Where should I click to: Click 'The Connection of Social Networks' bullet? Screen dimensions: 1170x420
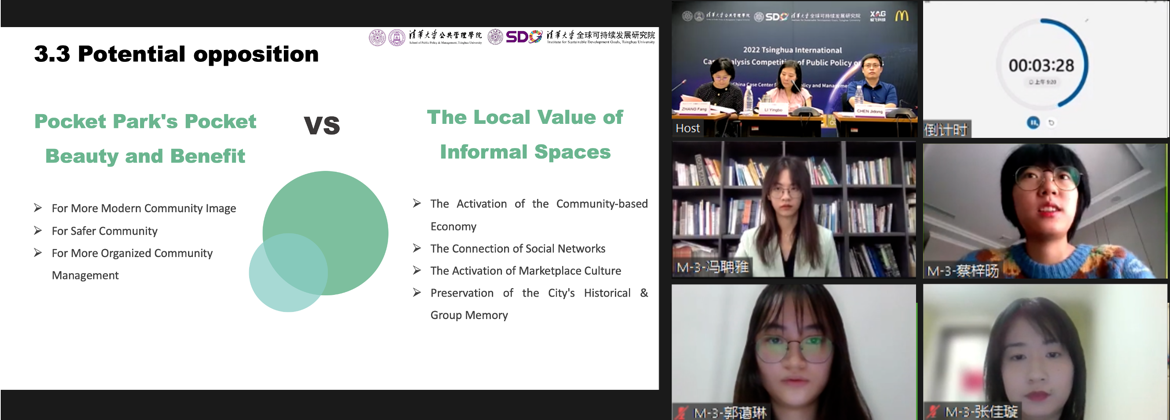(x=517, y=248)
